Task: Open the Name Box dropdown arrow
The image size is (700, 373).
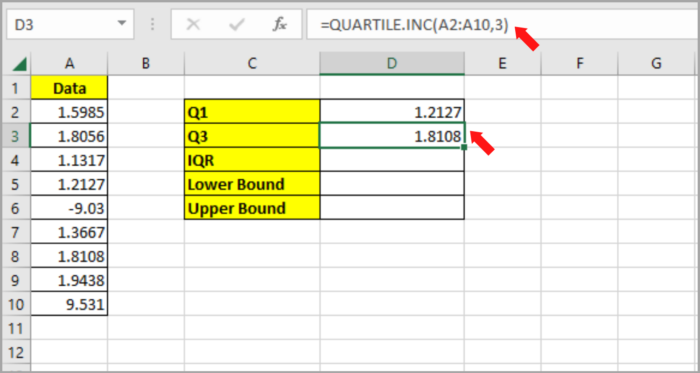Action: pos(121,23)
